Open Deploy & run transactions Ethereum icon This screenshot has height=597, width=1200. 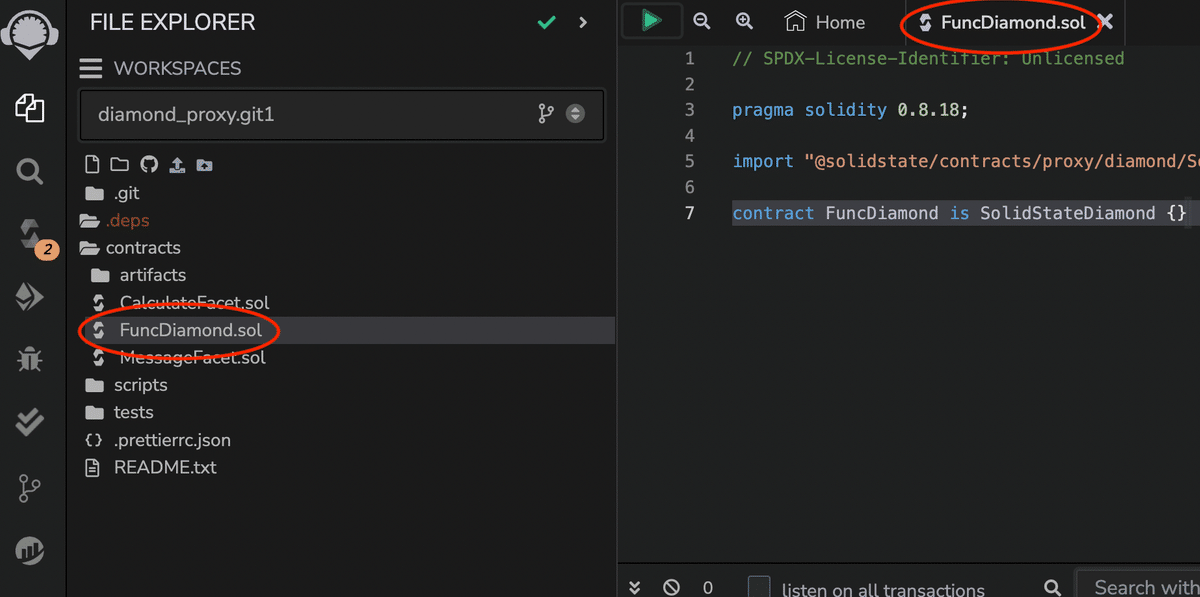29,297
